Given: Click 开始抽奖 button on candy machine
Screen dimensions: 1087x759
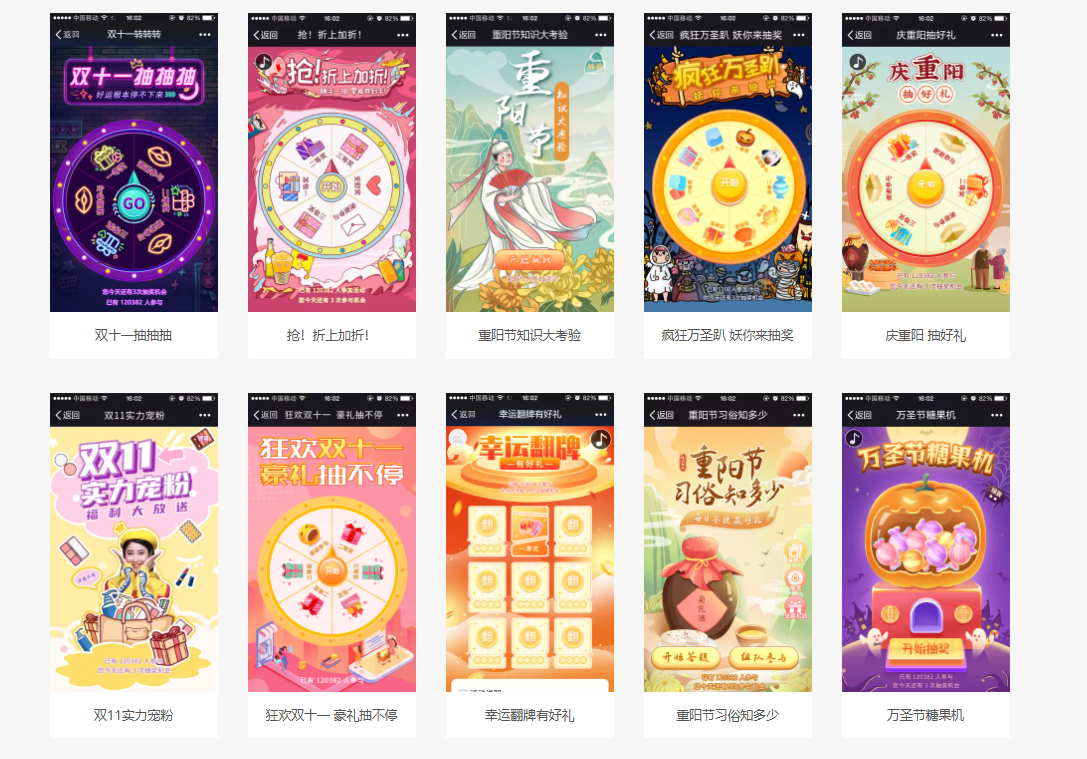Looking at the screenshot, I should pos(925,649).
